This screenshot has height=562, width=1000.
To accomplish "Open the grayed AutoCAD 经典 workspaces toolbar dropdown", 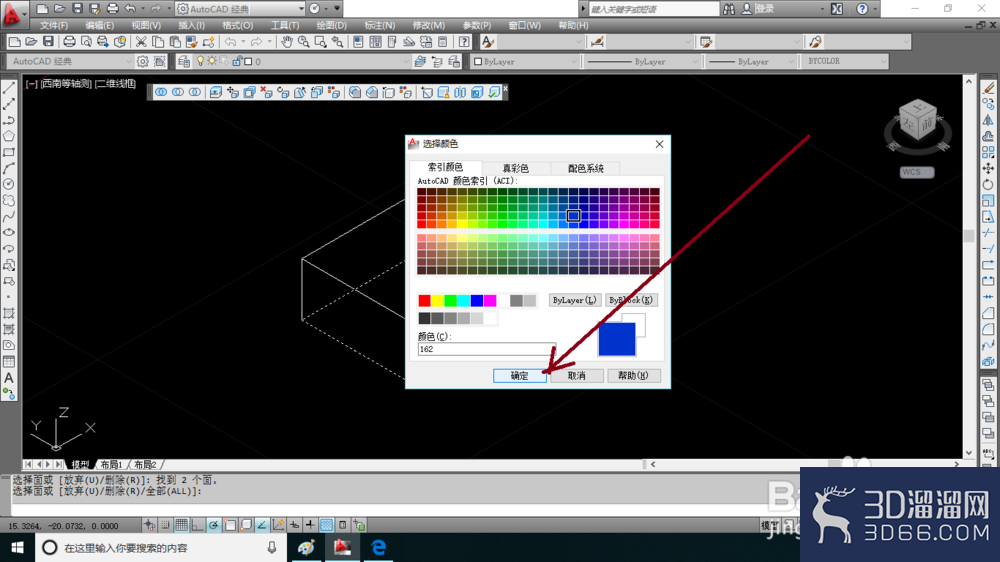I will (x=70, y=62).
